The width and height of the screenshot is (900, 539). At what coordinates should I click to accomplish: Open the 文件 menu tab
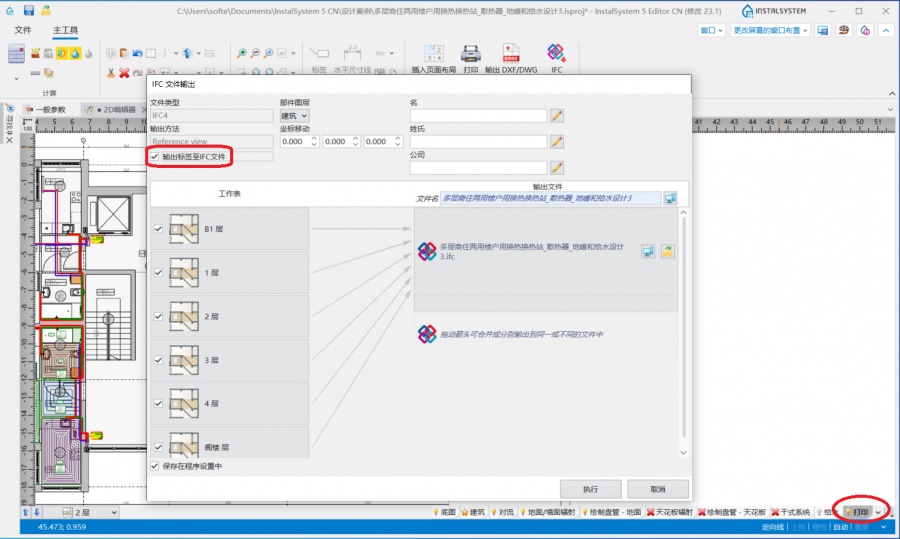pos(23,31)
